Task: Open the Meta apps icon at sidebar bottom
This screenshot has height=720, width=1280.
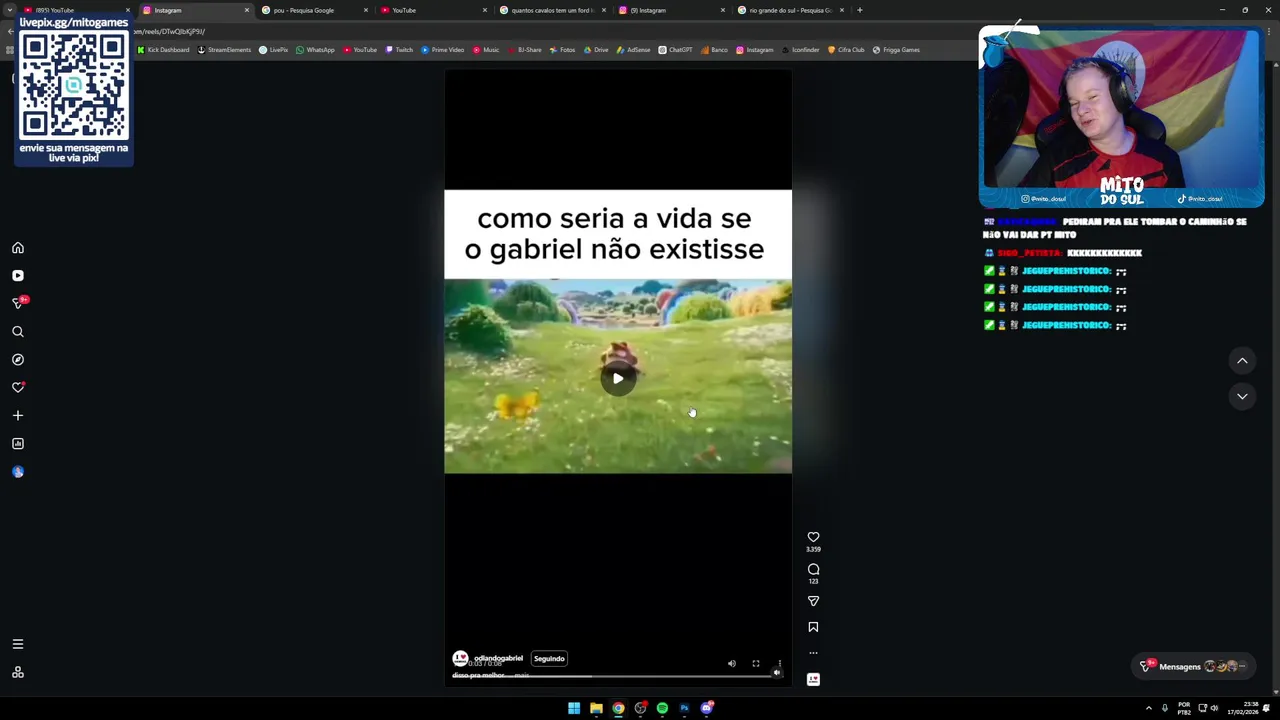Action: coord(18,673)
